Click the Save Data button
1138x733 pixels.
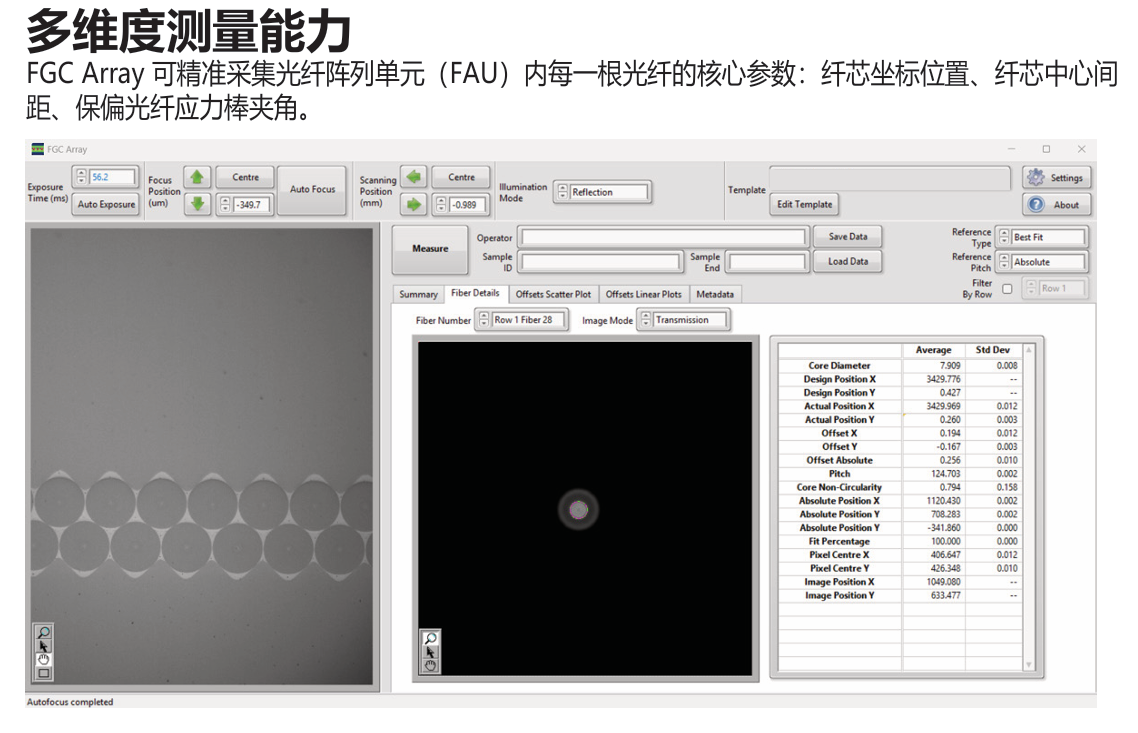click(x=848, y=237)
